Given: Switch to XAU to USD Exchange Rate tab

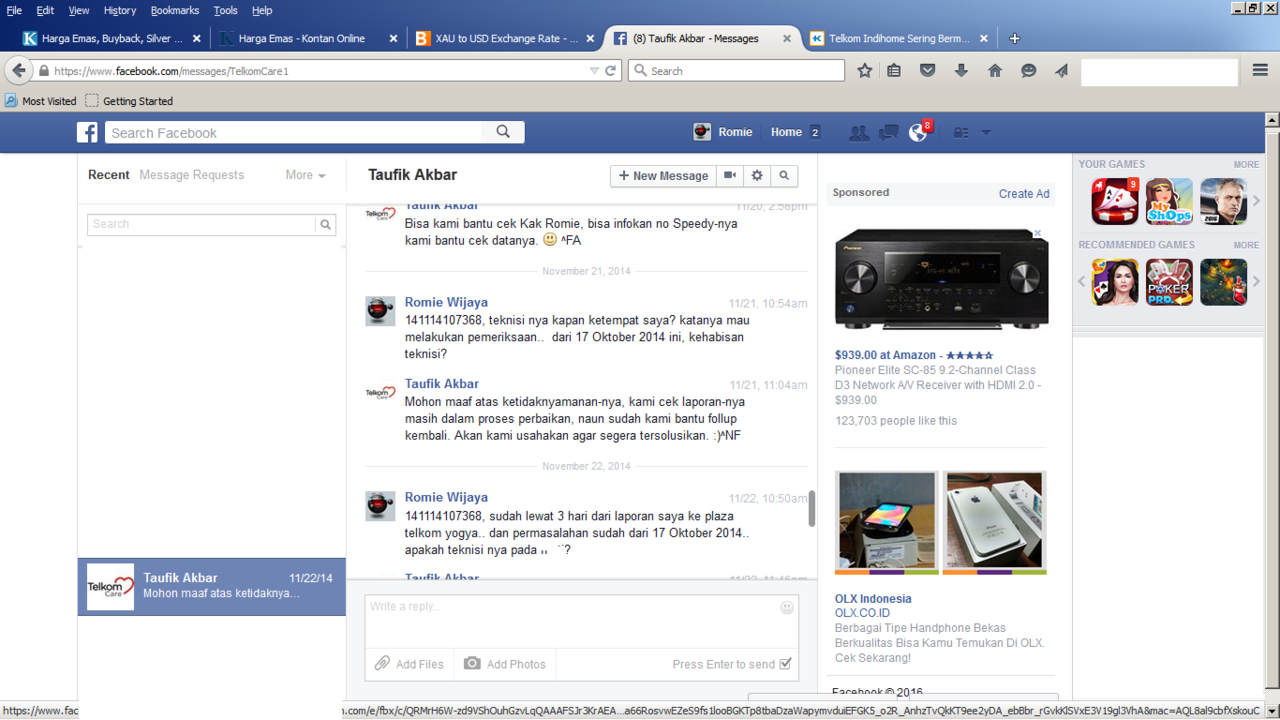Looking at the screenshot, I should (505, 39).
